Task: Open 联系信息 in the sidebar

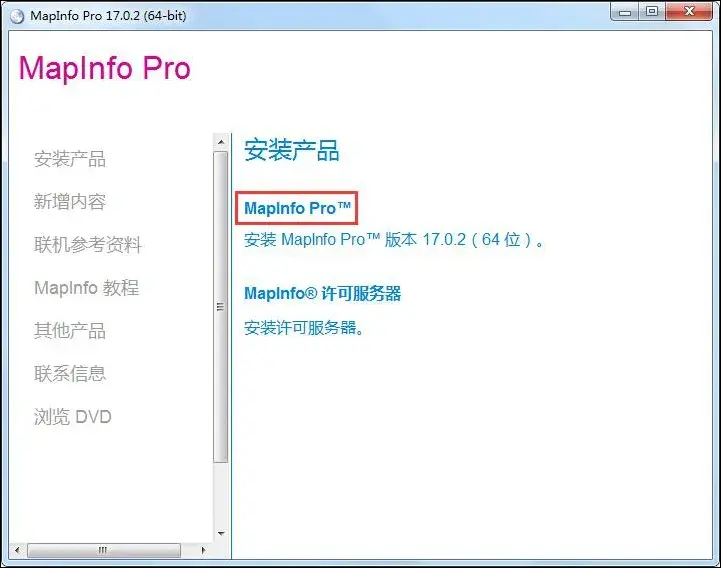Action: pos(70,373)
